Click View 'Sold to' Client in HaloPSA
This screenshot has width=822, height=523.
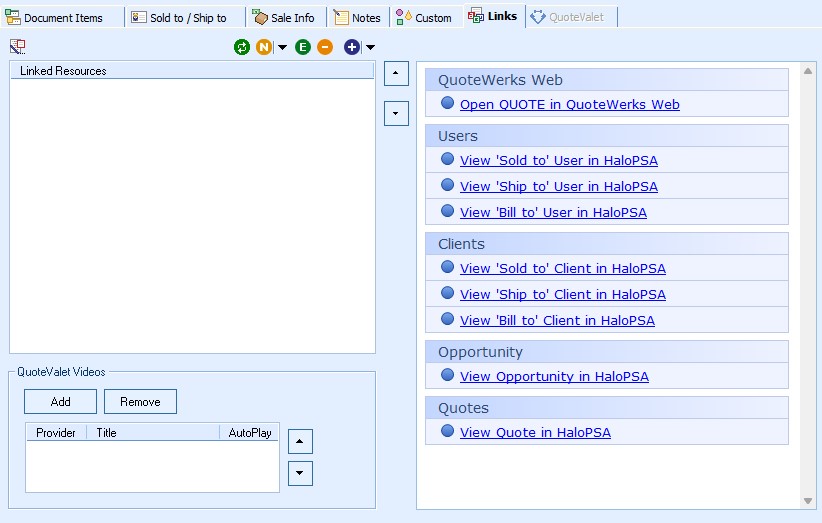point(563,269)
